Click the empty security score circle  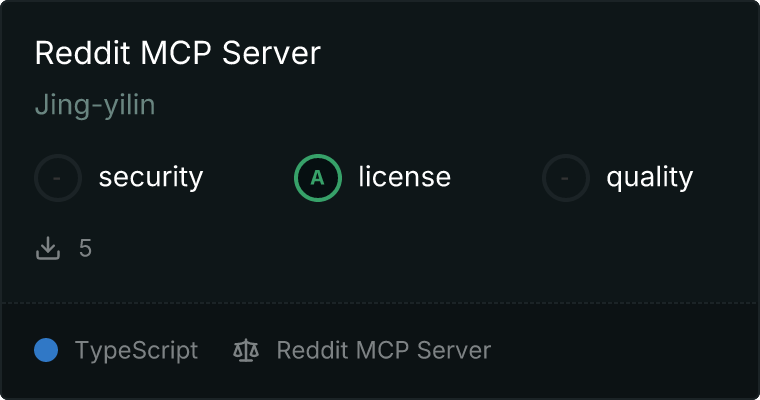tap(58, 178)
